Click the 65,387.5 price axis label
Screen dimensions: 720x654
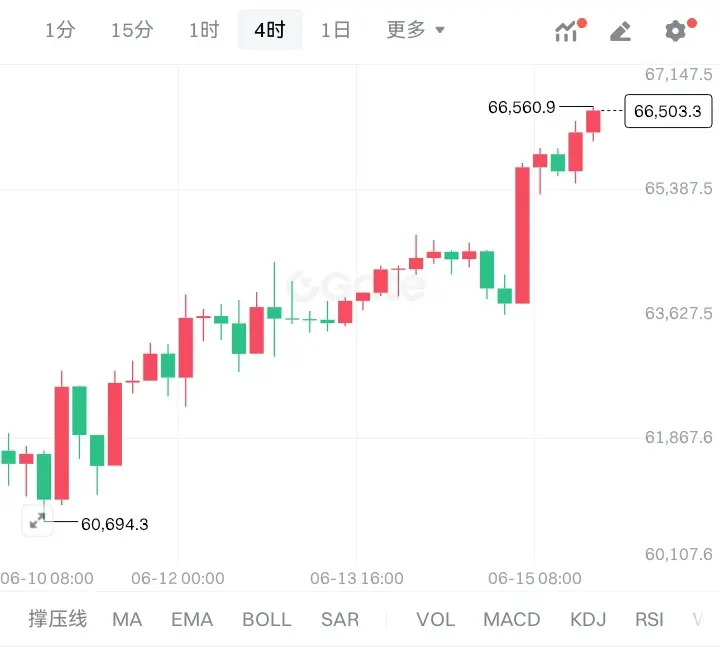click(x=679, y=188)
